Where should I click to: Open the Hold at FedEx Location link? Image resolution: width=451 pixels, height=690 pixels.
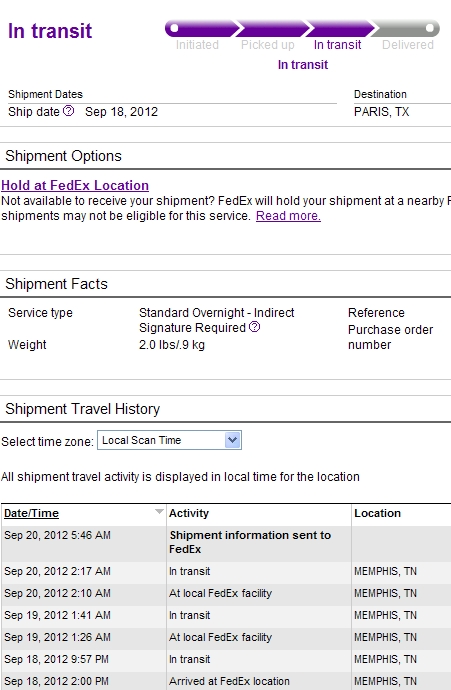(x=75, y=185)
